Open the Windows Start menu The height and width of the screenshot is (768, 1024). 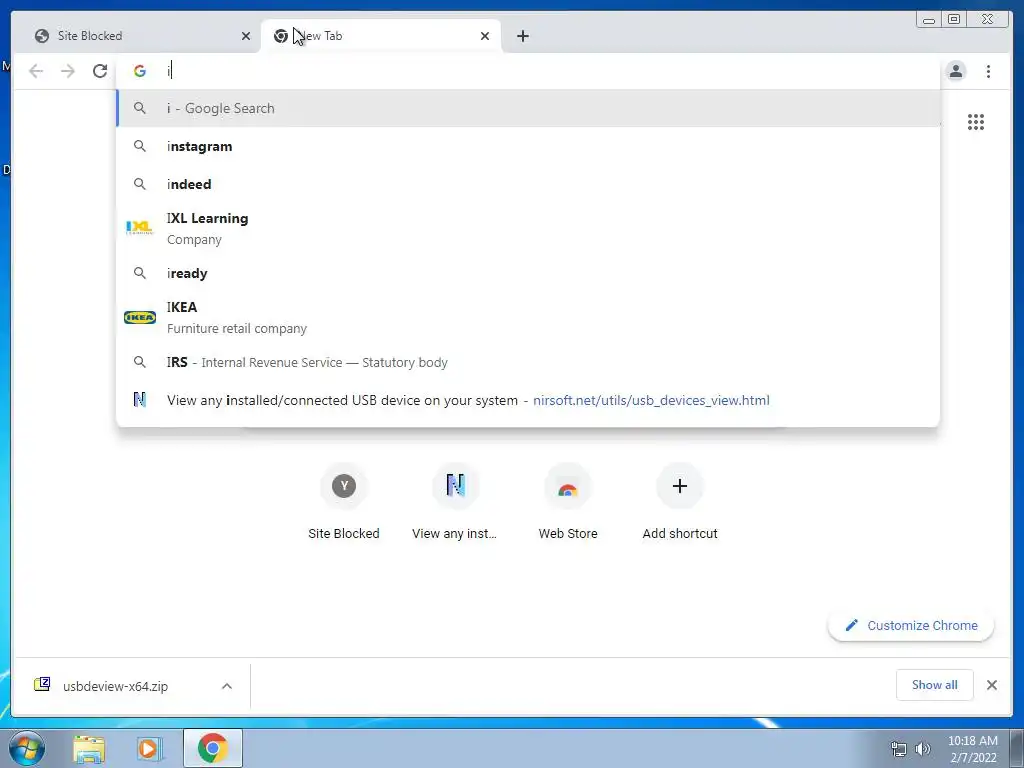tap(27, 748)
